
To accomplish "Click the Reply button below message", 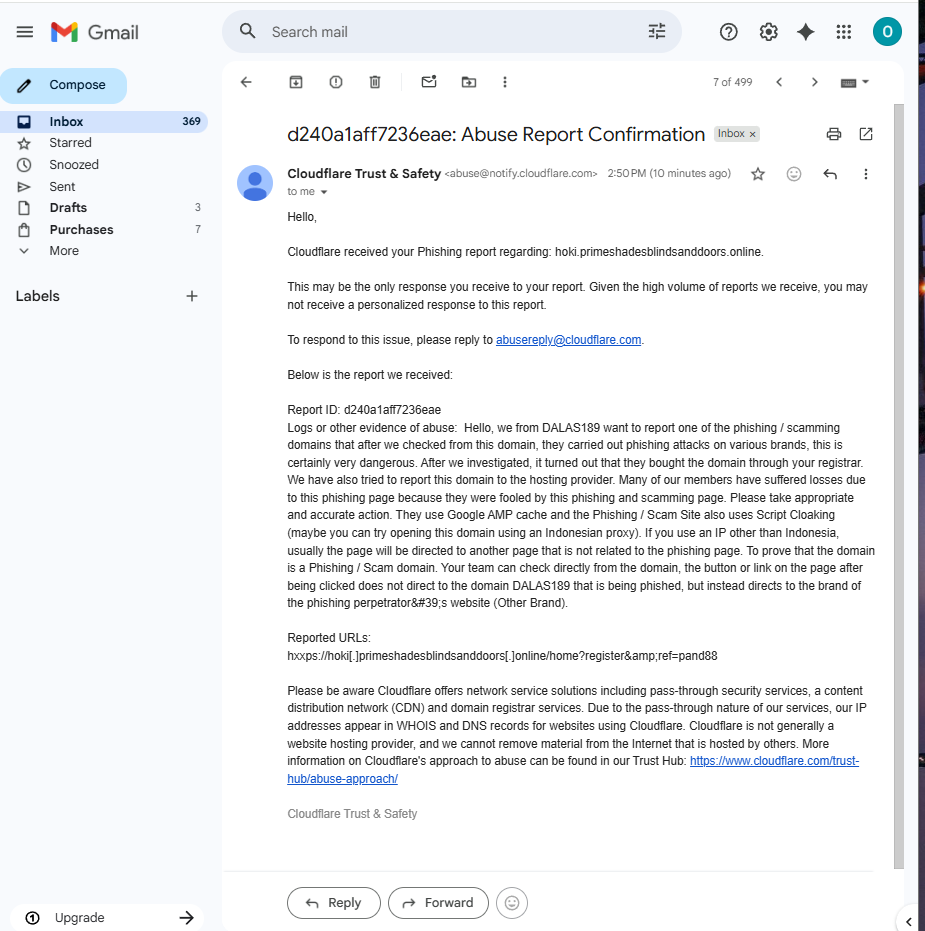I will point(334,902).
